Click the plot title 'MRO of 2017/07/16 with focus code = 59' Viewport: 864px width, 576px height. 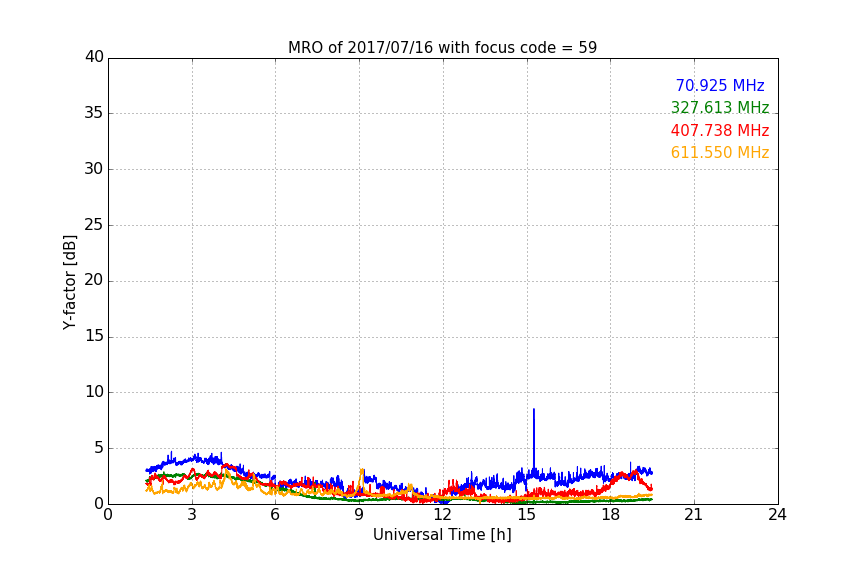click(x=442, y=48)
